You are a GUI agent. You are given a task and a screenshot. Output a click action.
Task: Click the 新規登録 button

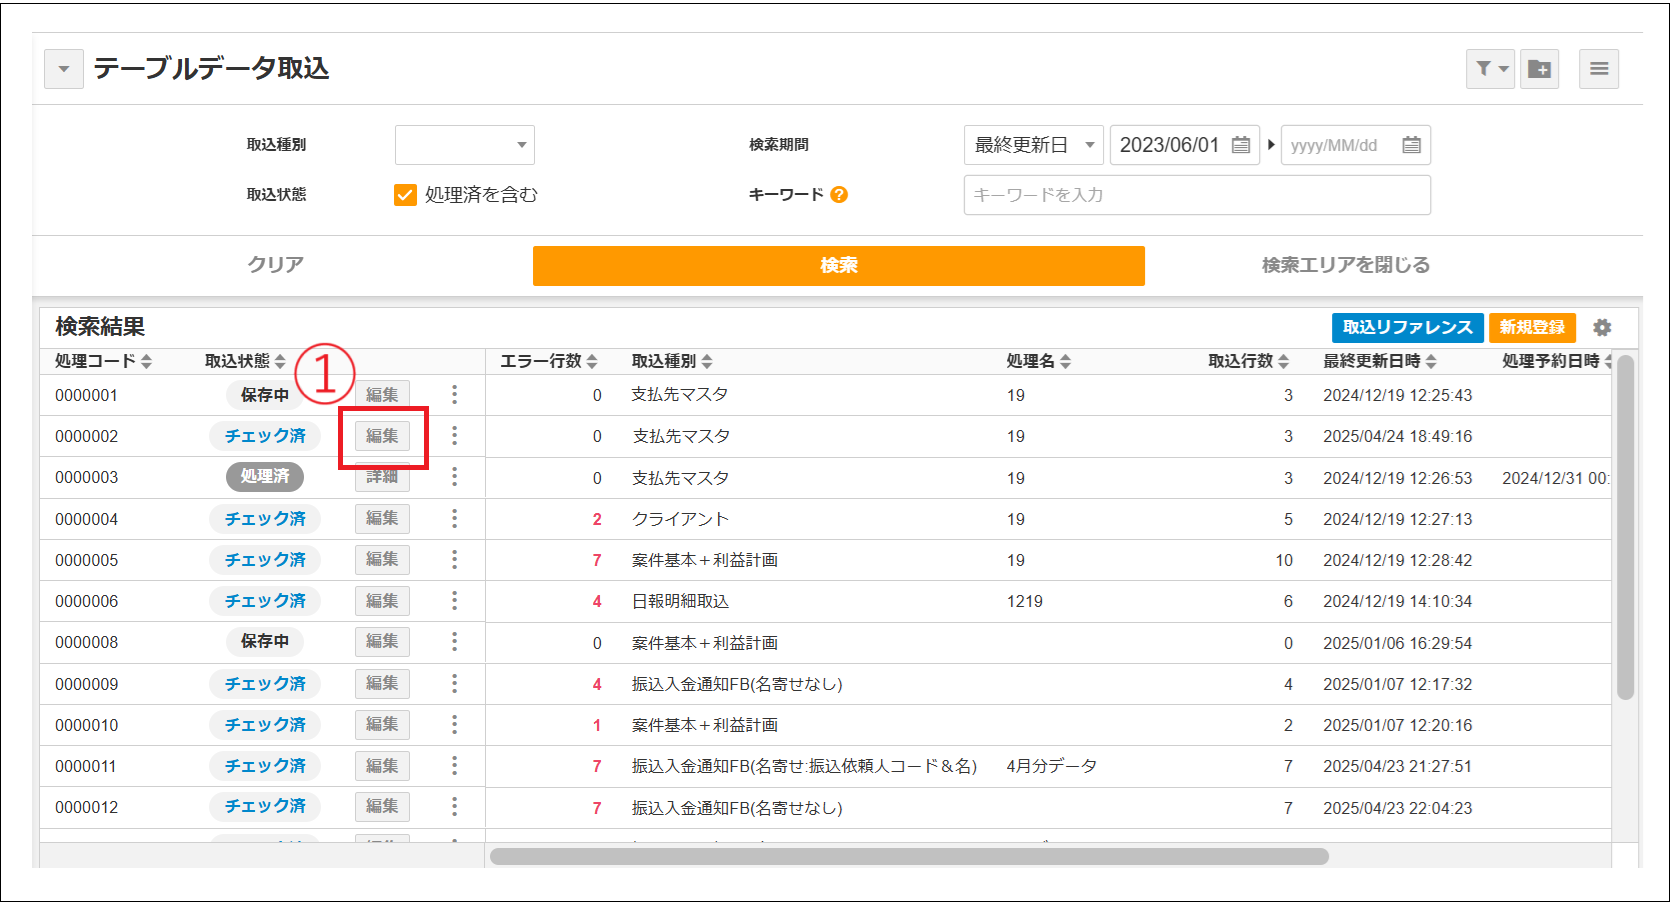click(x=1532, y=328)
